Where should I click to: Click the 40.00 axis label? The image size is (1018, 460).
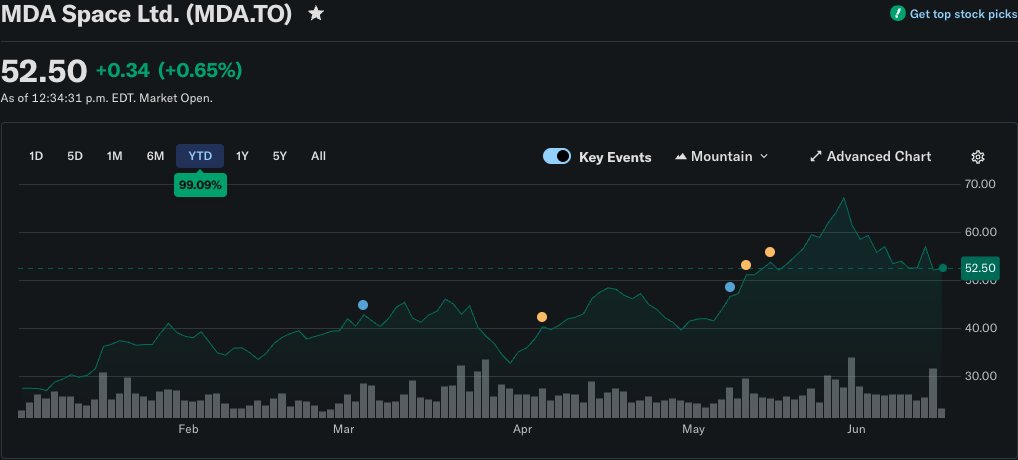[980, 328]
